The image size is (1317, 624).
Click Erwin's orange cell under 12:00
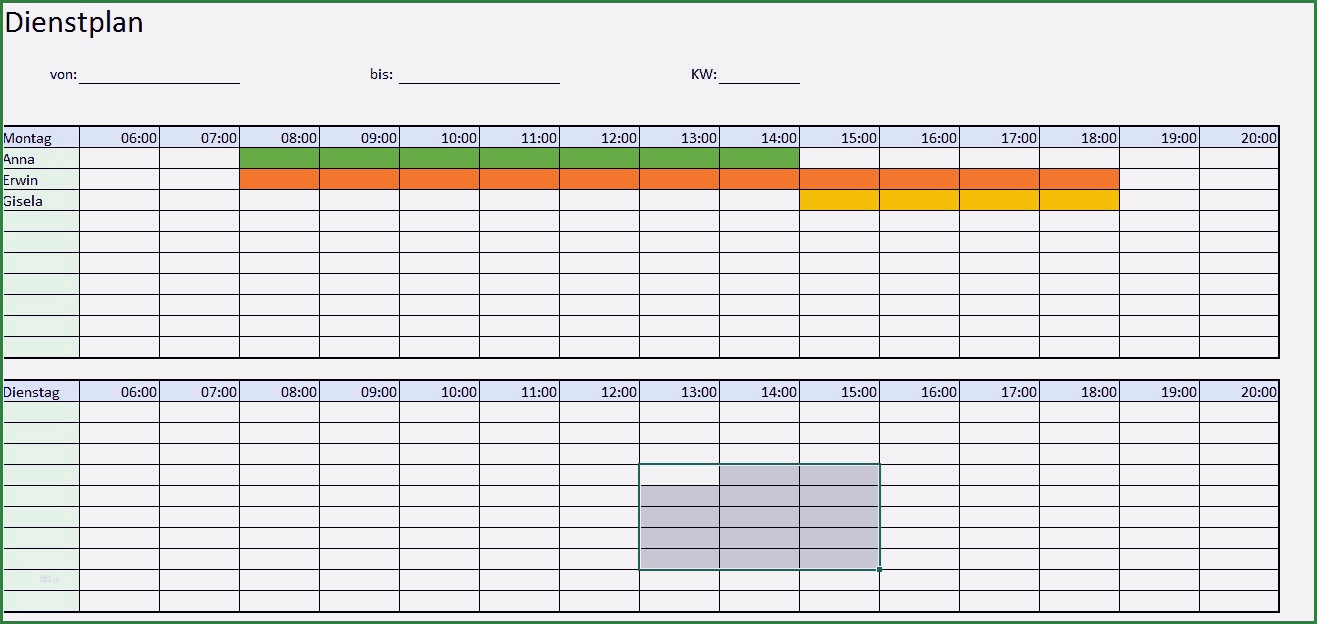(599, 180)
